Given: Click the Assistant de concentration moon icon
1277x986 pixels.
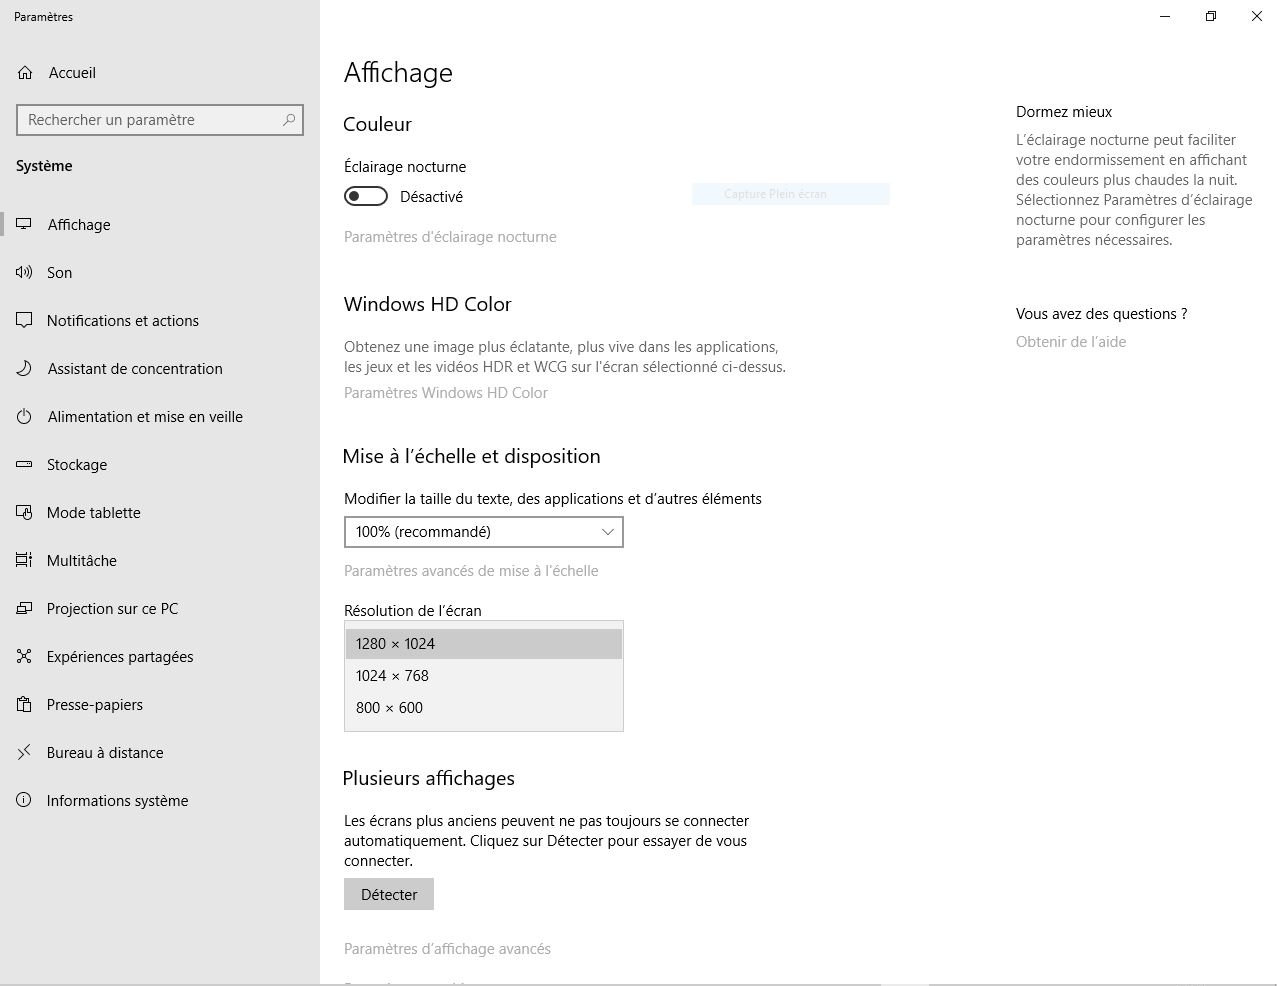Looking at the screenshot, I should pyautogui.click(x=24, y=369).
